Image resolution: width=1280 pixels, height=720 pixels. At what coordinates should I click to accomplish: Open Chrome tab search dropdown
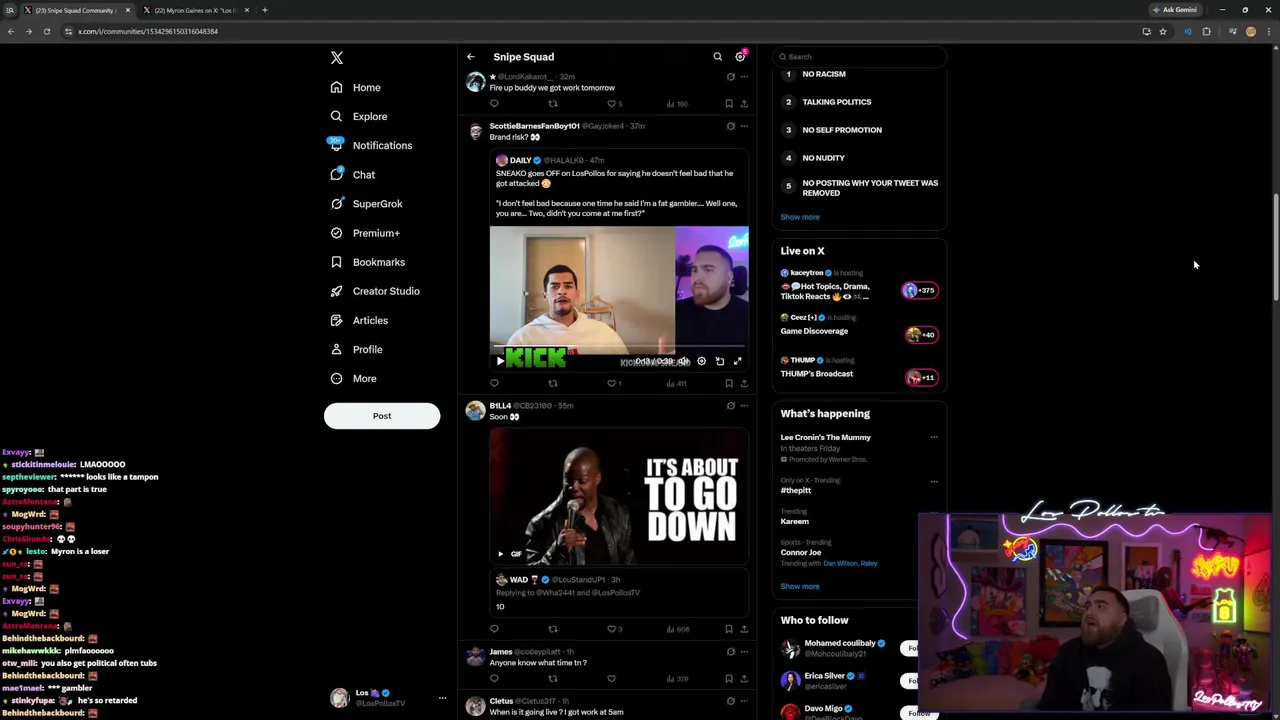click(10, 10)
